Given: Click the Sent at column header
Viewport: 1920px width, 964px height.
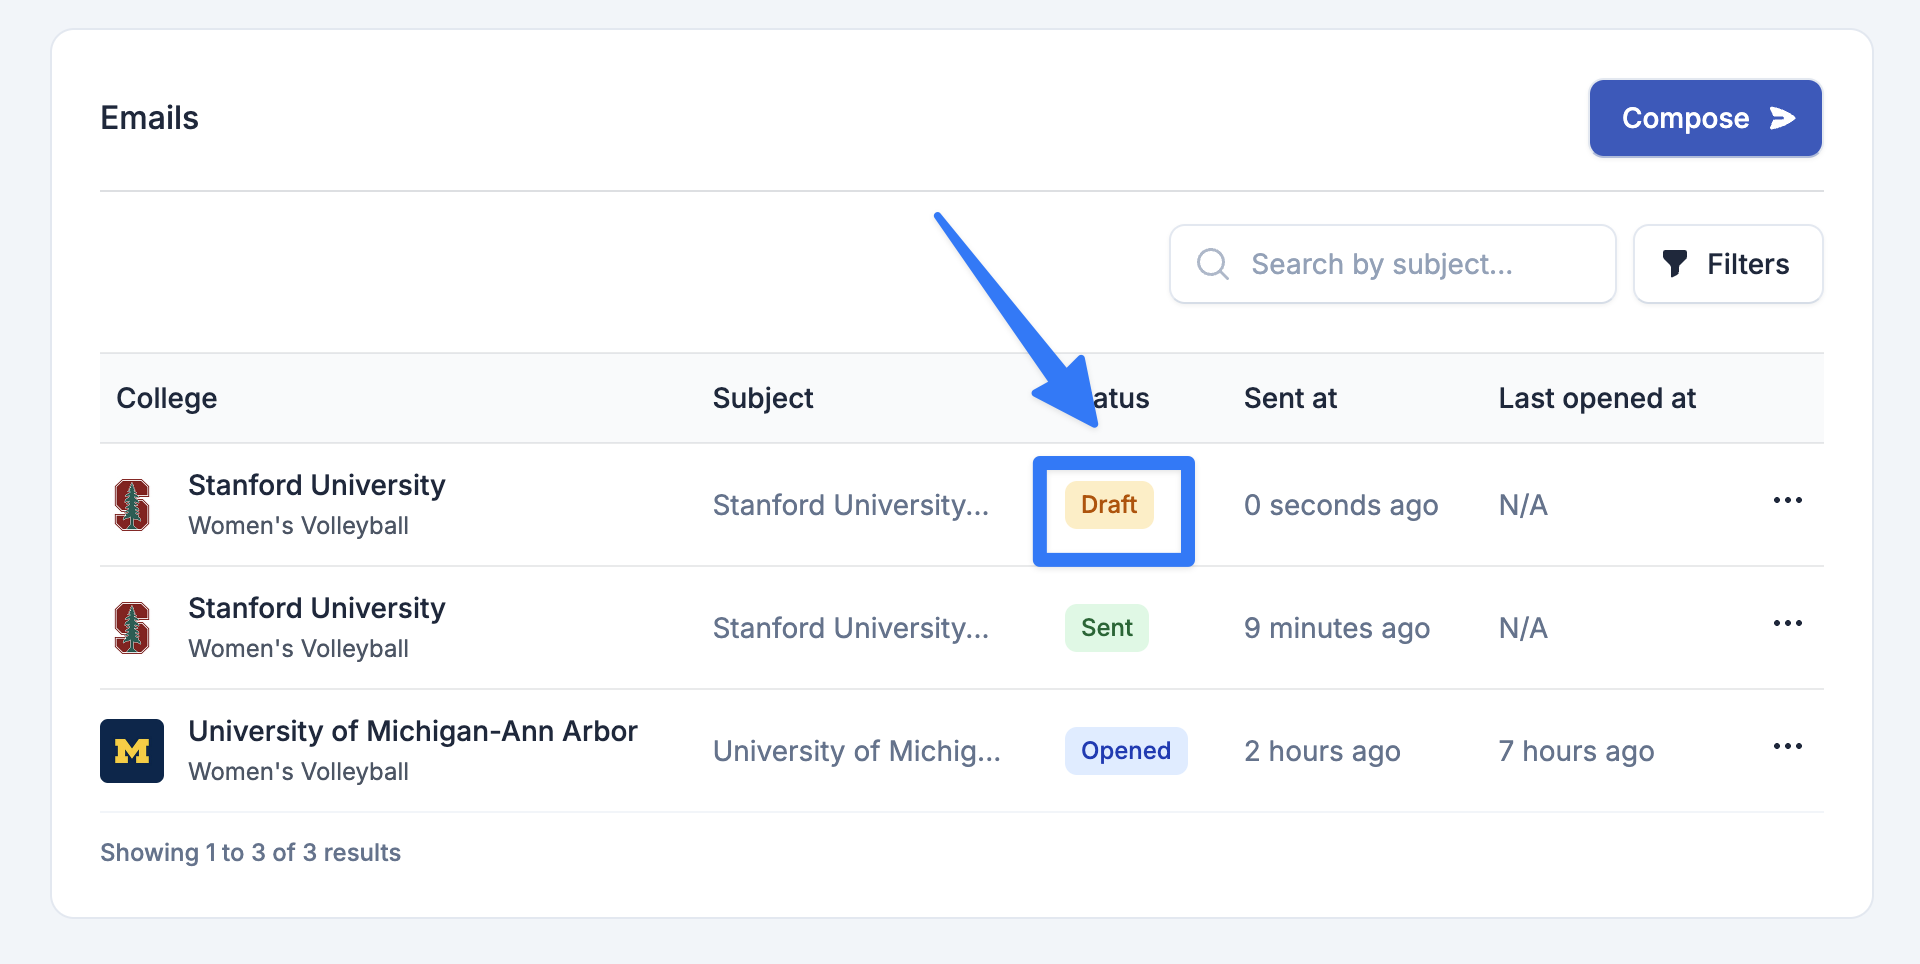Looking at the screenshot, I should coord(1290,398).
